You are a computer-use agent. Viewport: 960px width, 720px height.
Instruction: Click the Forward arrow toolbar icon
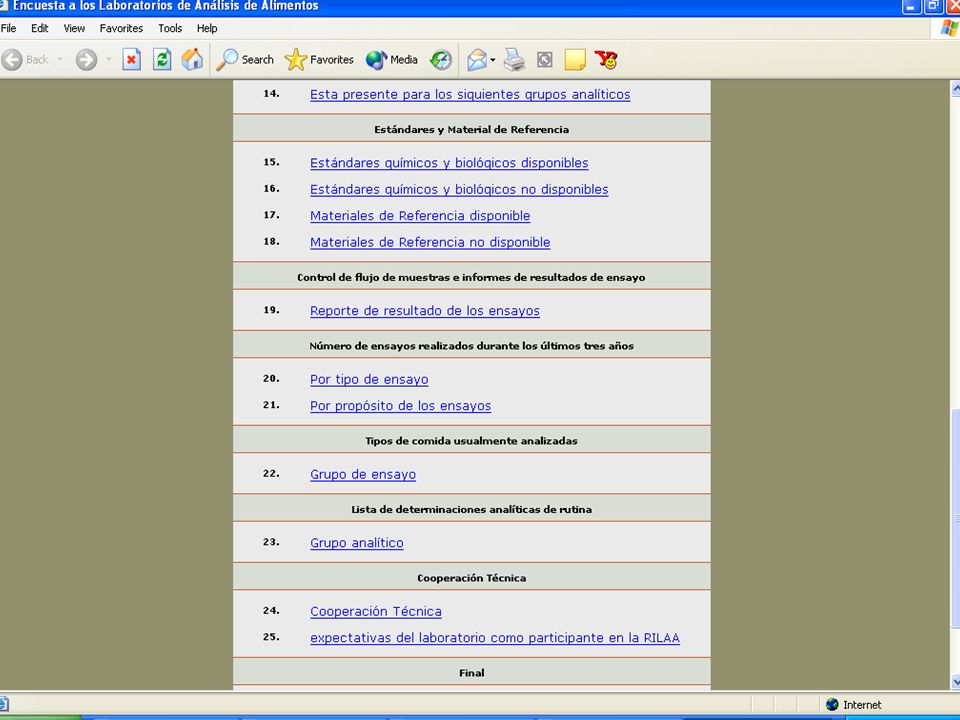point(86,59)
